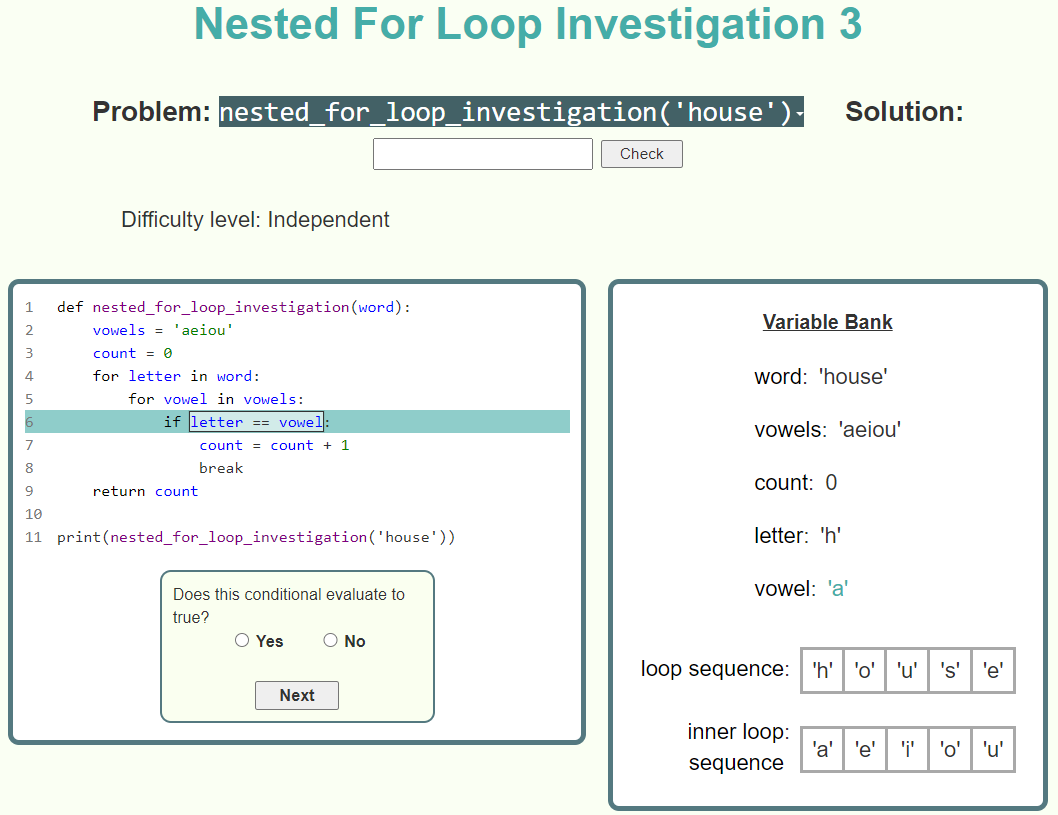
Task: Click the print statement on line 11
Action: (x=256, y=537)
